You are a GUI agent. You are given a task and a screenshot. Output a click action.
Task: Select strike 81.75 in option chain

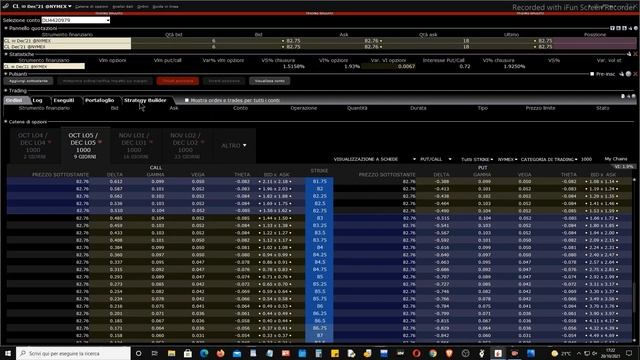[x=319, y=181]
